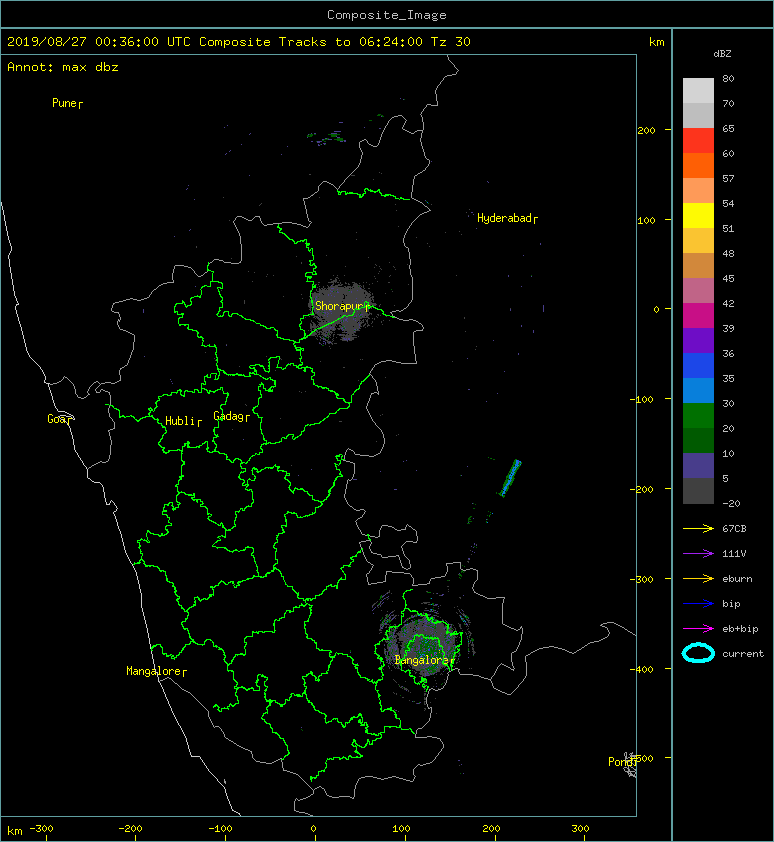Click the 'current' legend label
Viewport: 774px width, 842px height.
point(743,654)
